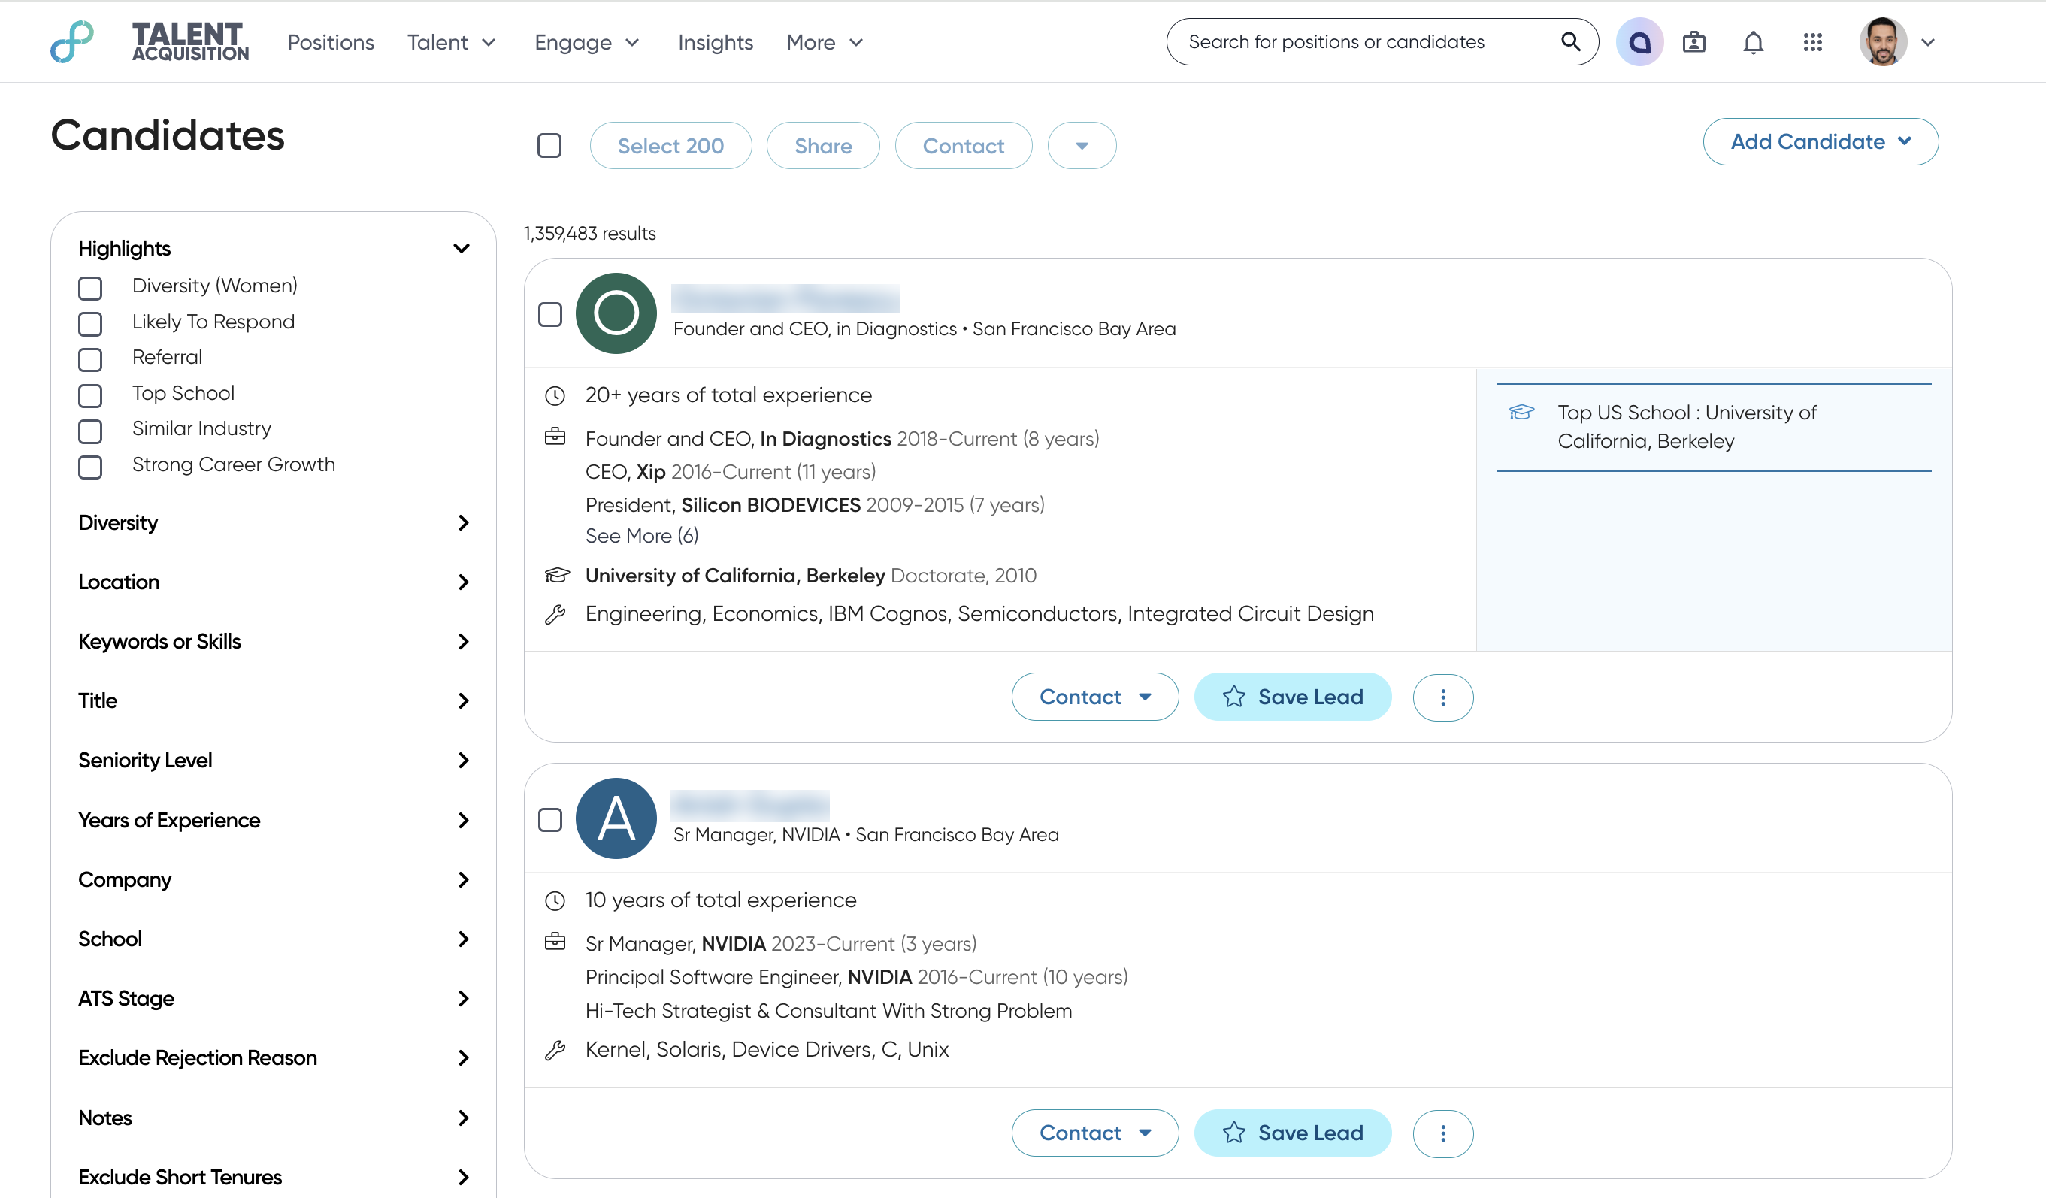
Task: Tick the select-all checkbox beside Select 200
Action: pos(549,146)
